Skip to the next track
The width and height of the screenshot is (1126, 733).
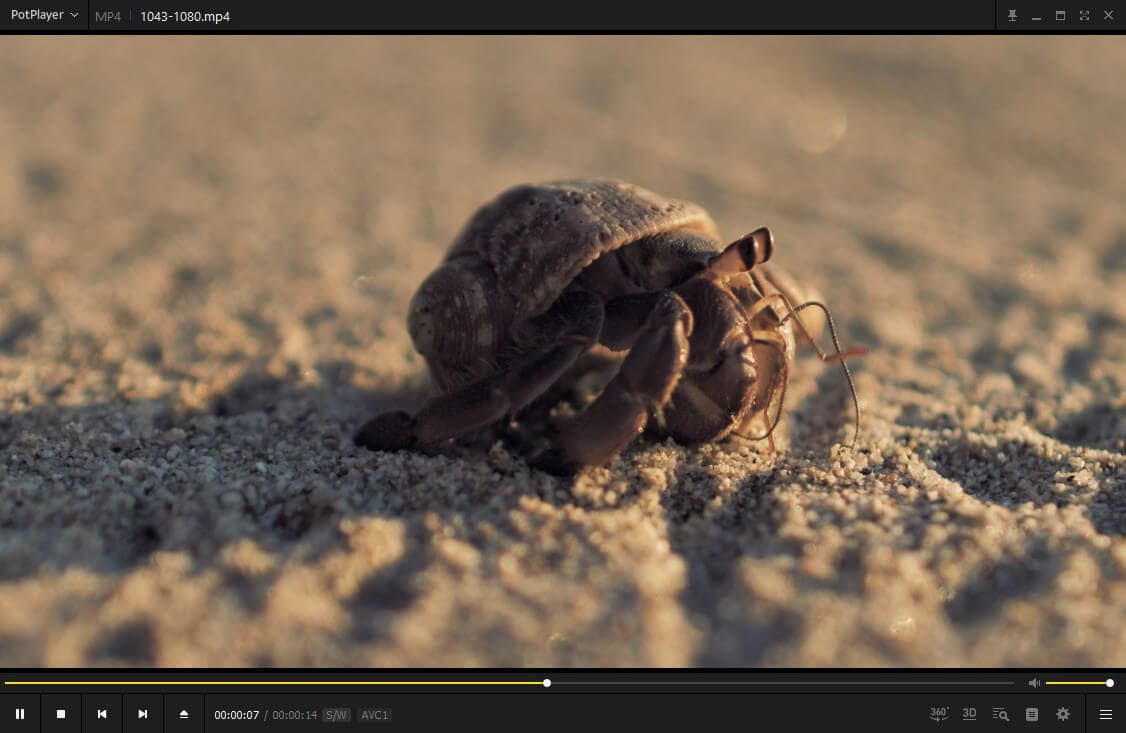(143, 714)
